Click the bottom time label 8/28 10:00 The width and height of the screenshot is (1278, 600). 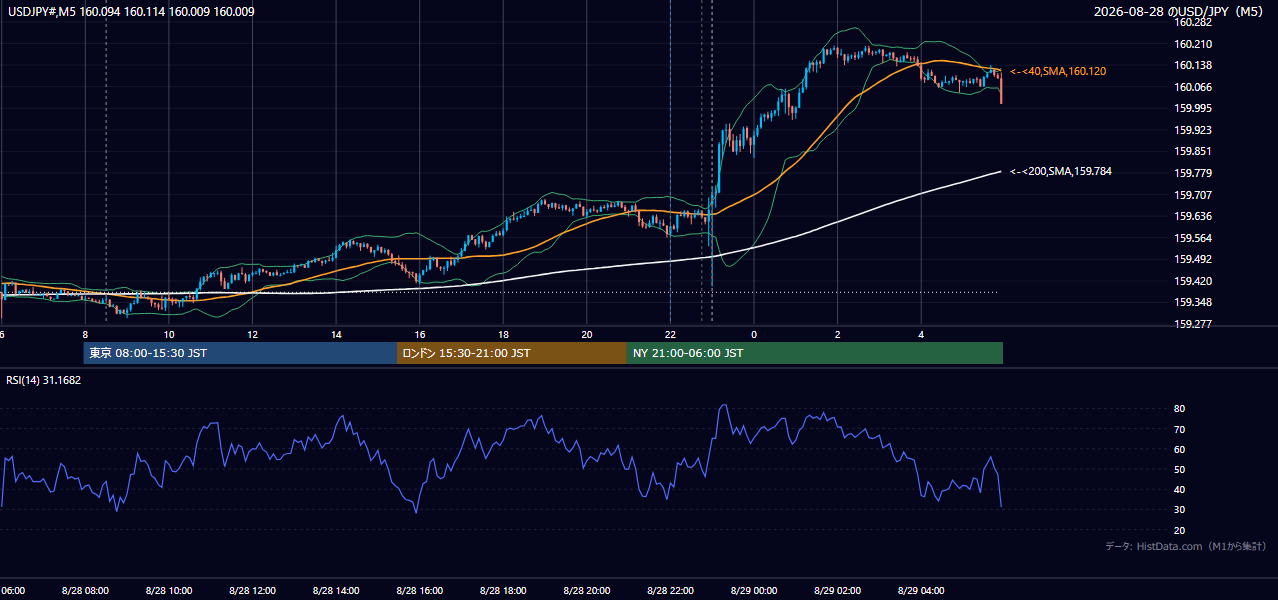click(169, 590)
